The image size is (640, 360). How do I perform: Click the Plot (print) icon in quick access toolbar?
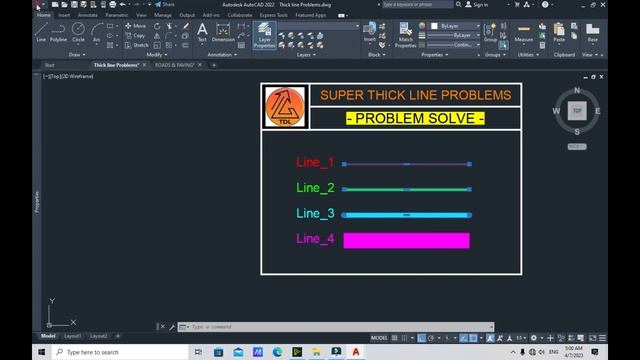tap(113, 4)
